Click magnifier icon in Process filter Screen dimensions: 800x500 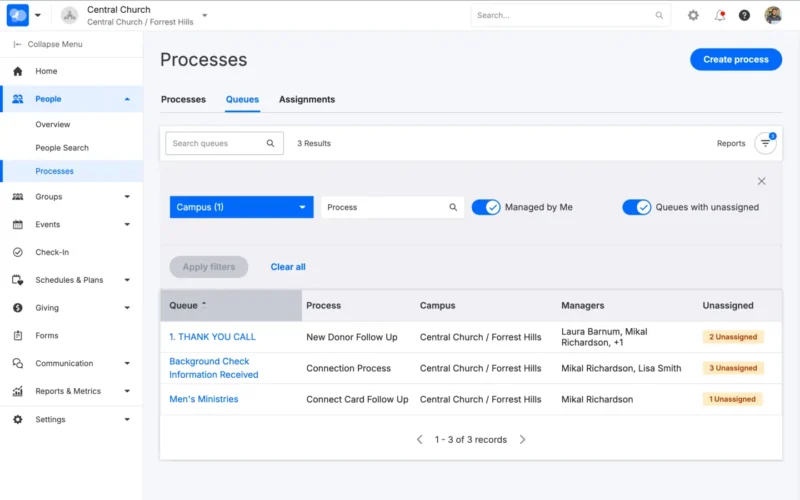point(453,207)
